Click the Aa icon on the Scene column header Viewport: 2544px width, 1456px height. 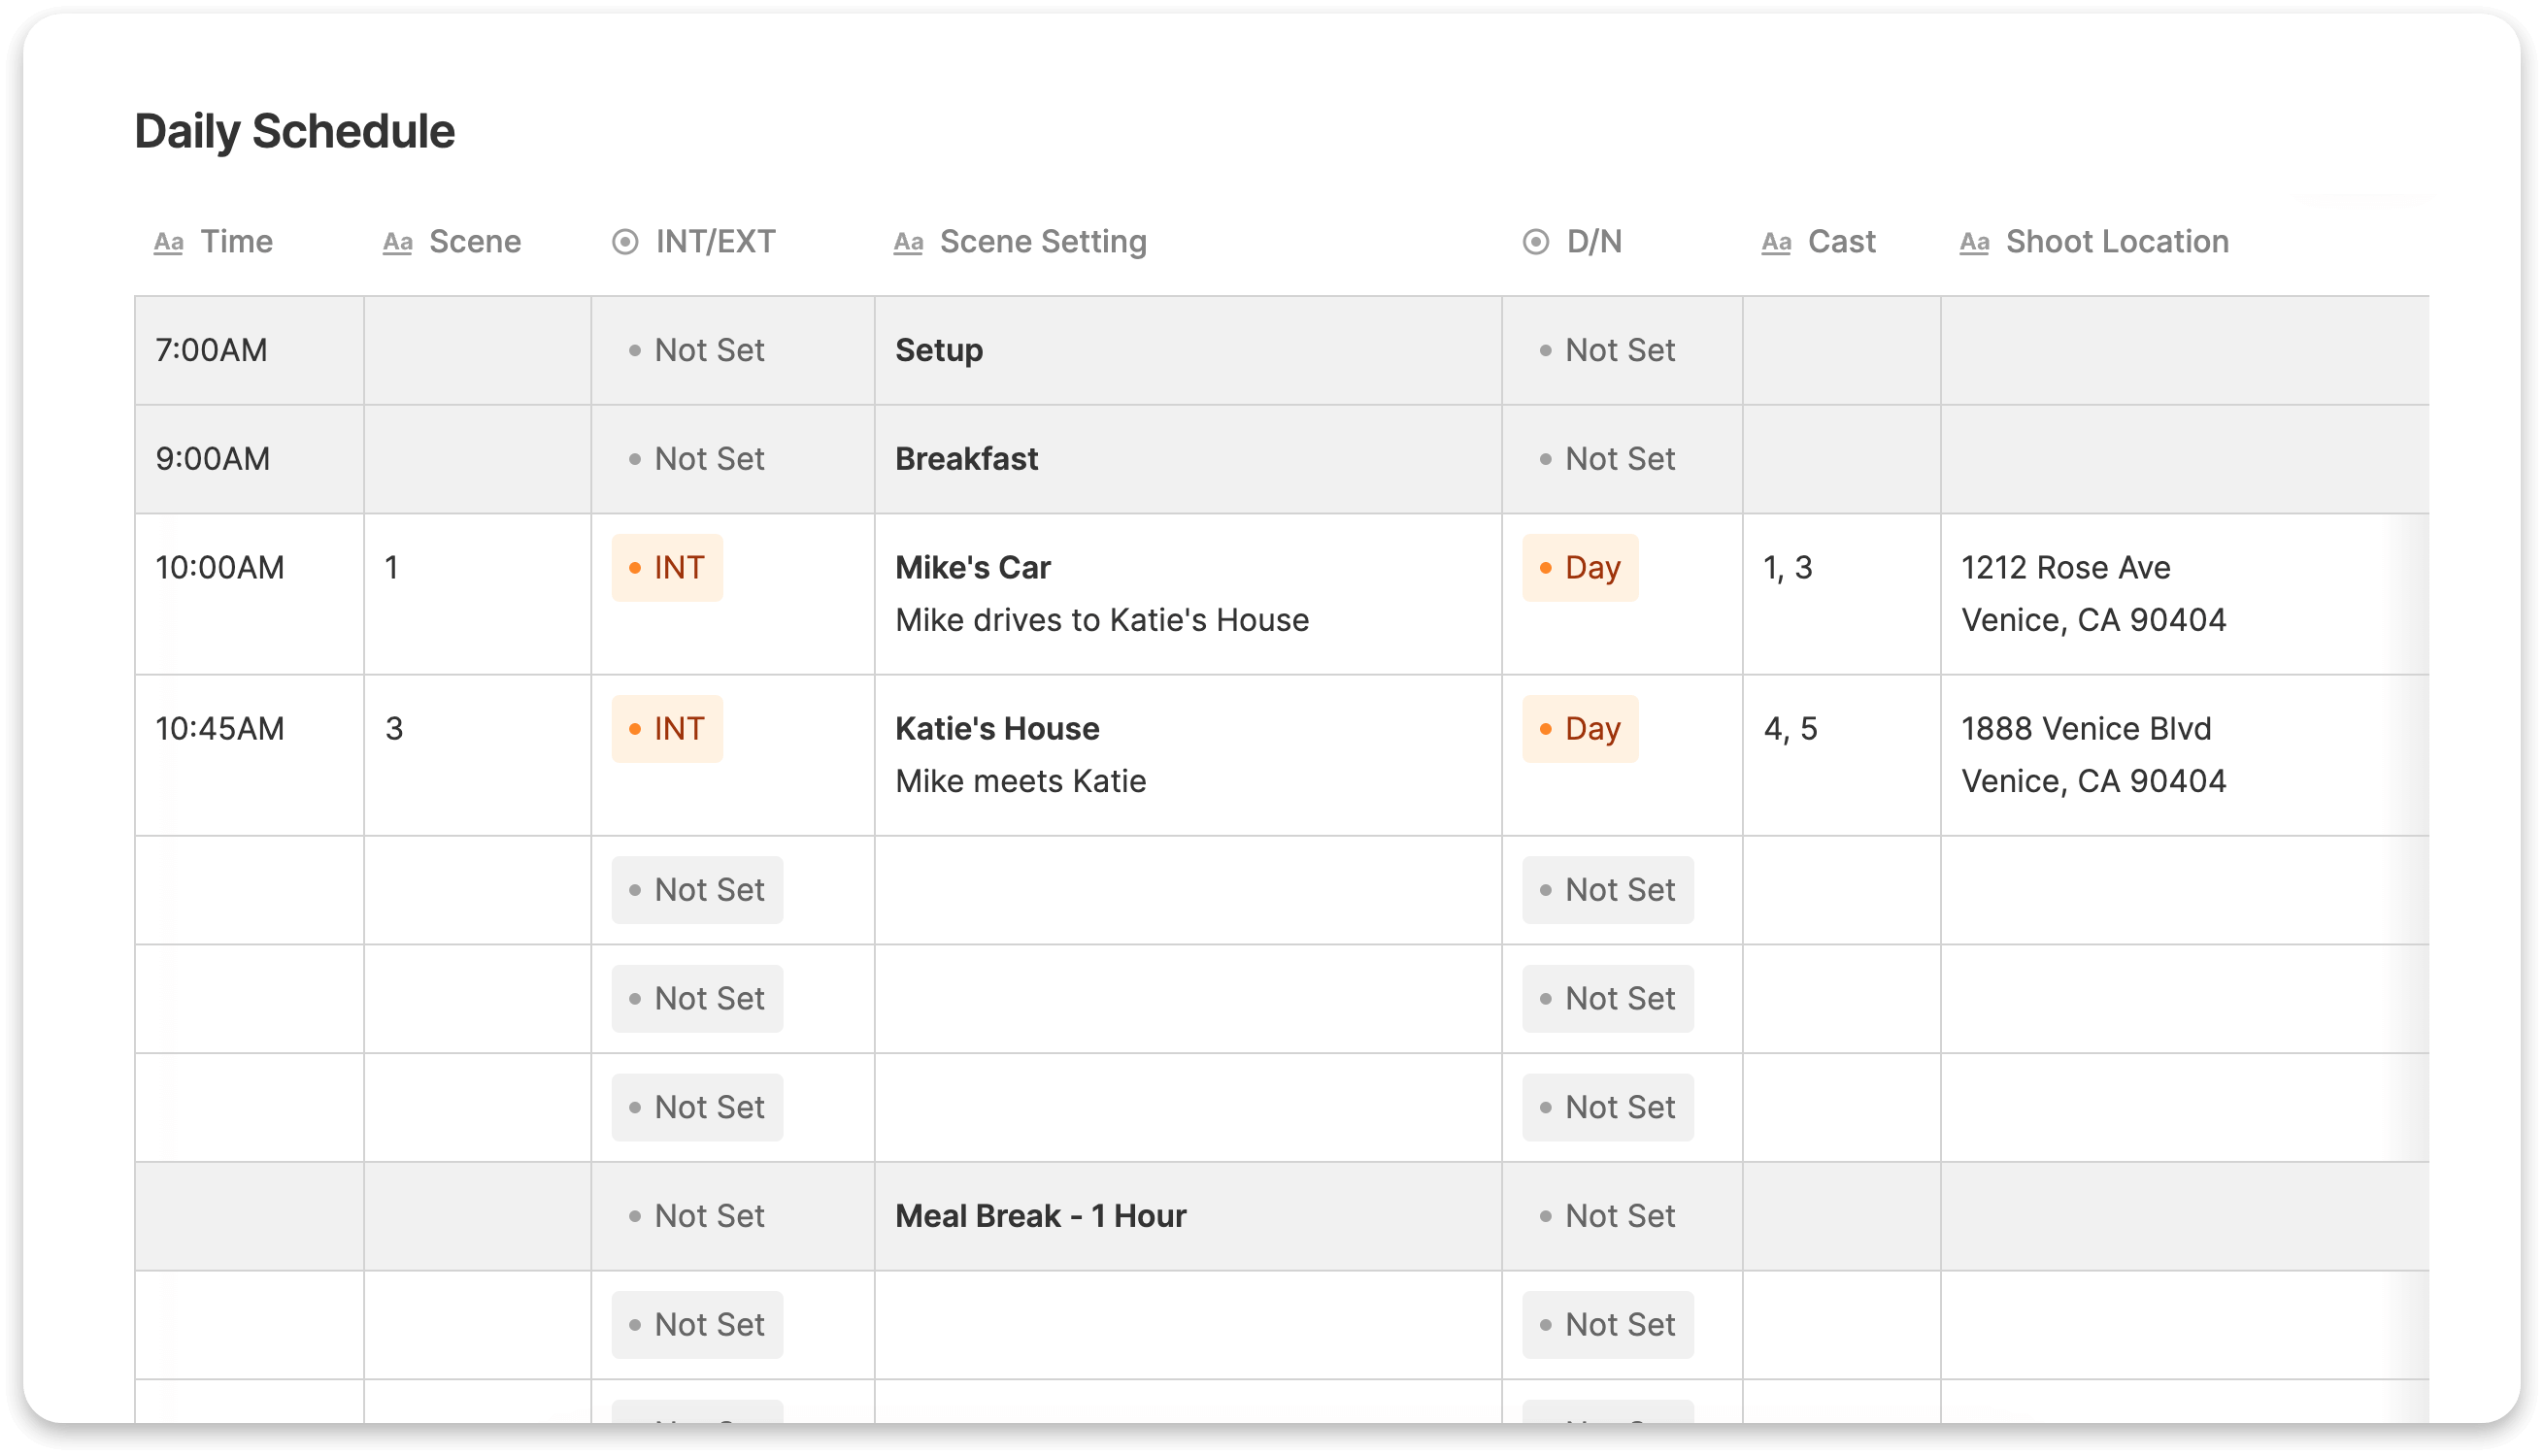[398, 241]
